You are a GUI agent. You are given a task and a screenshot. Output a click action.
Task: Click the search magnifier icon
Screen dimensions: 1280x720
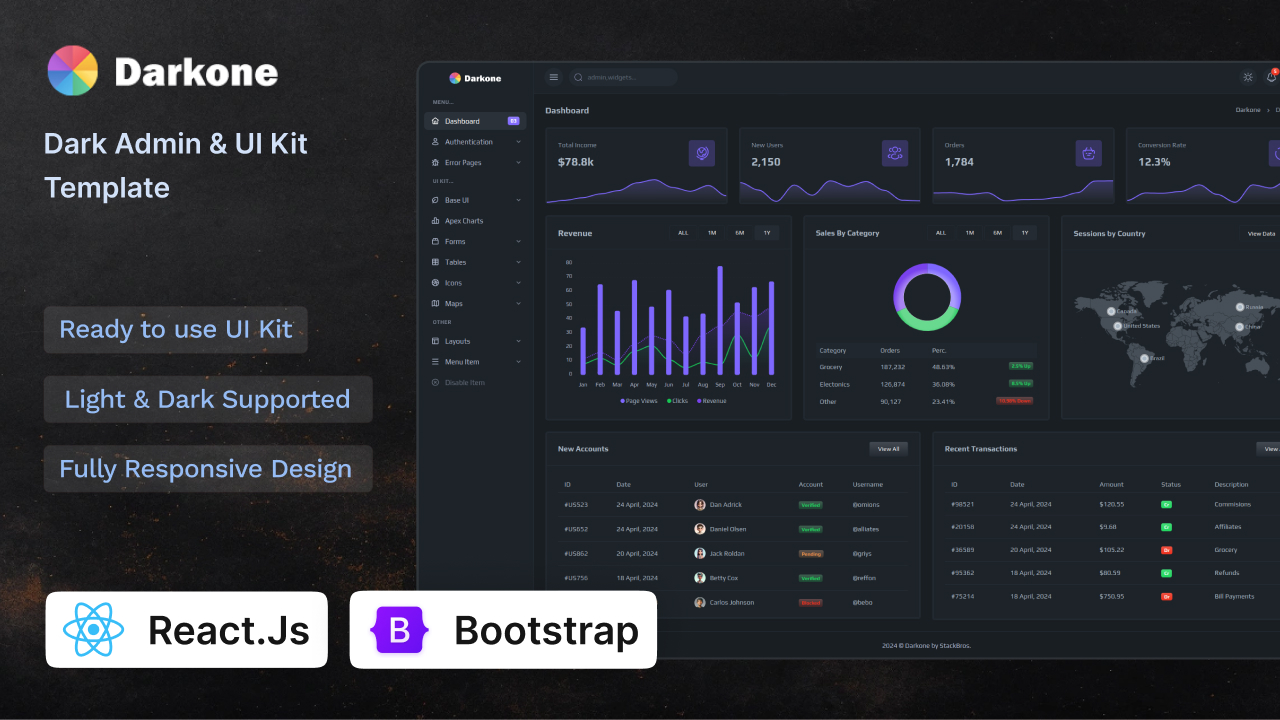click(x=579, y=77)
